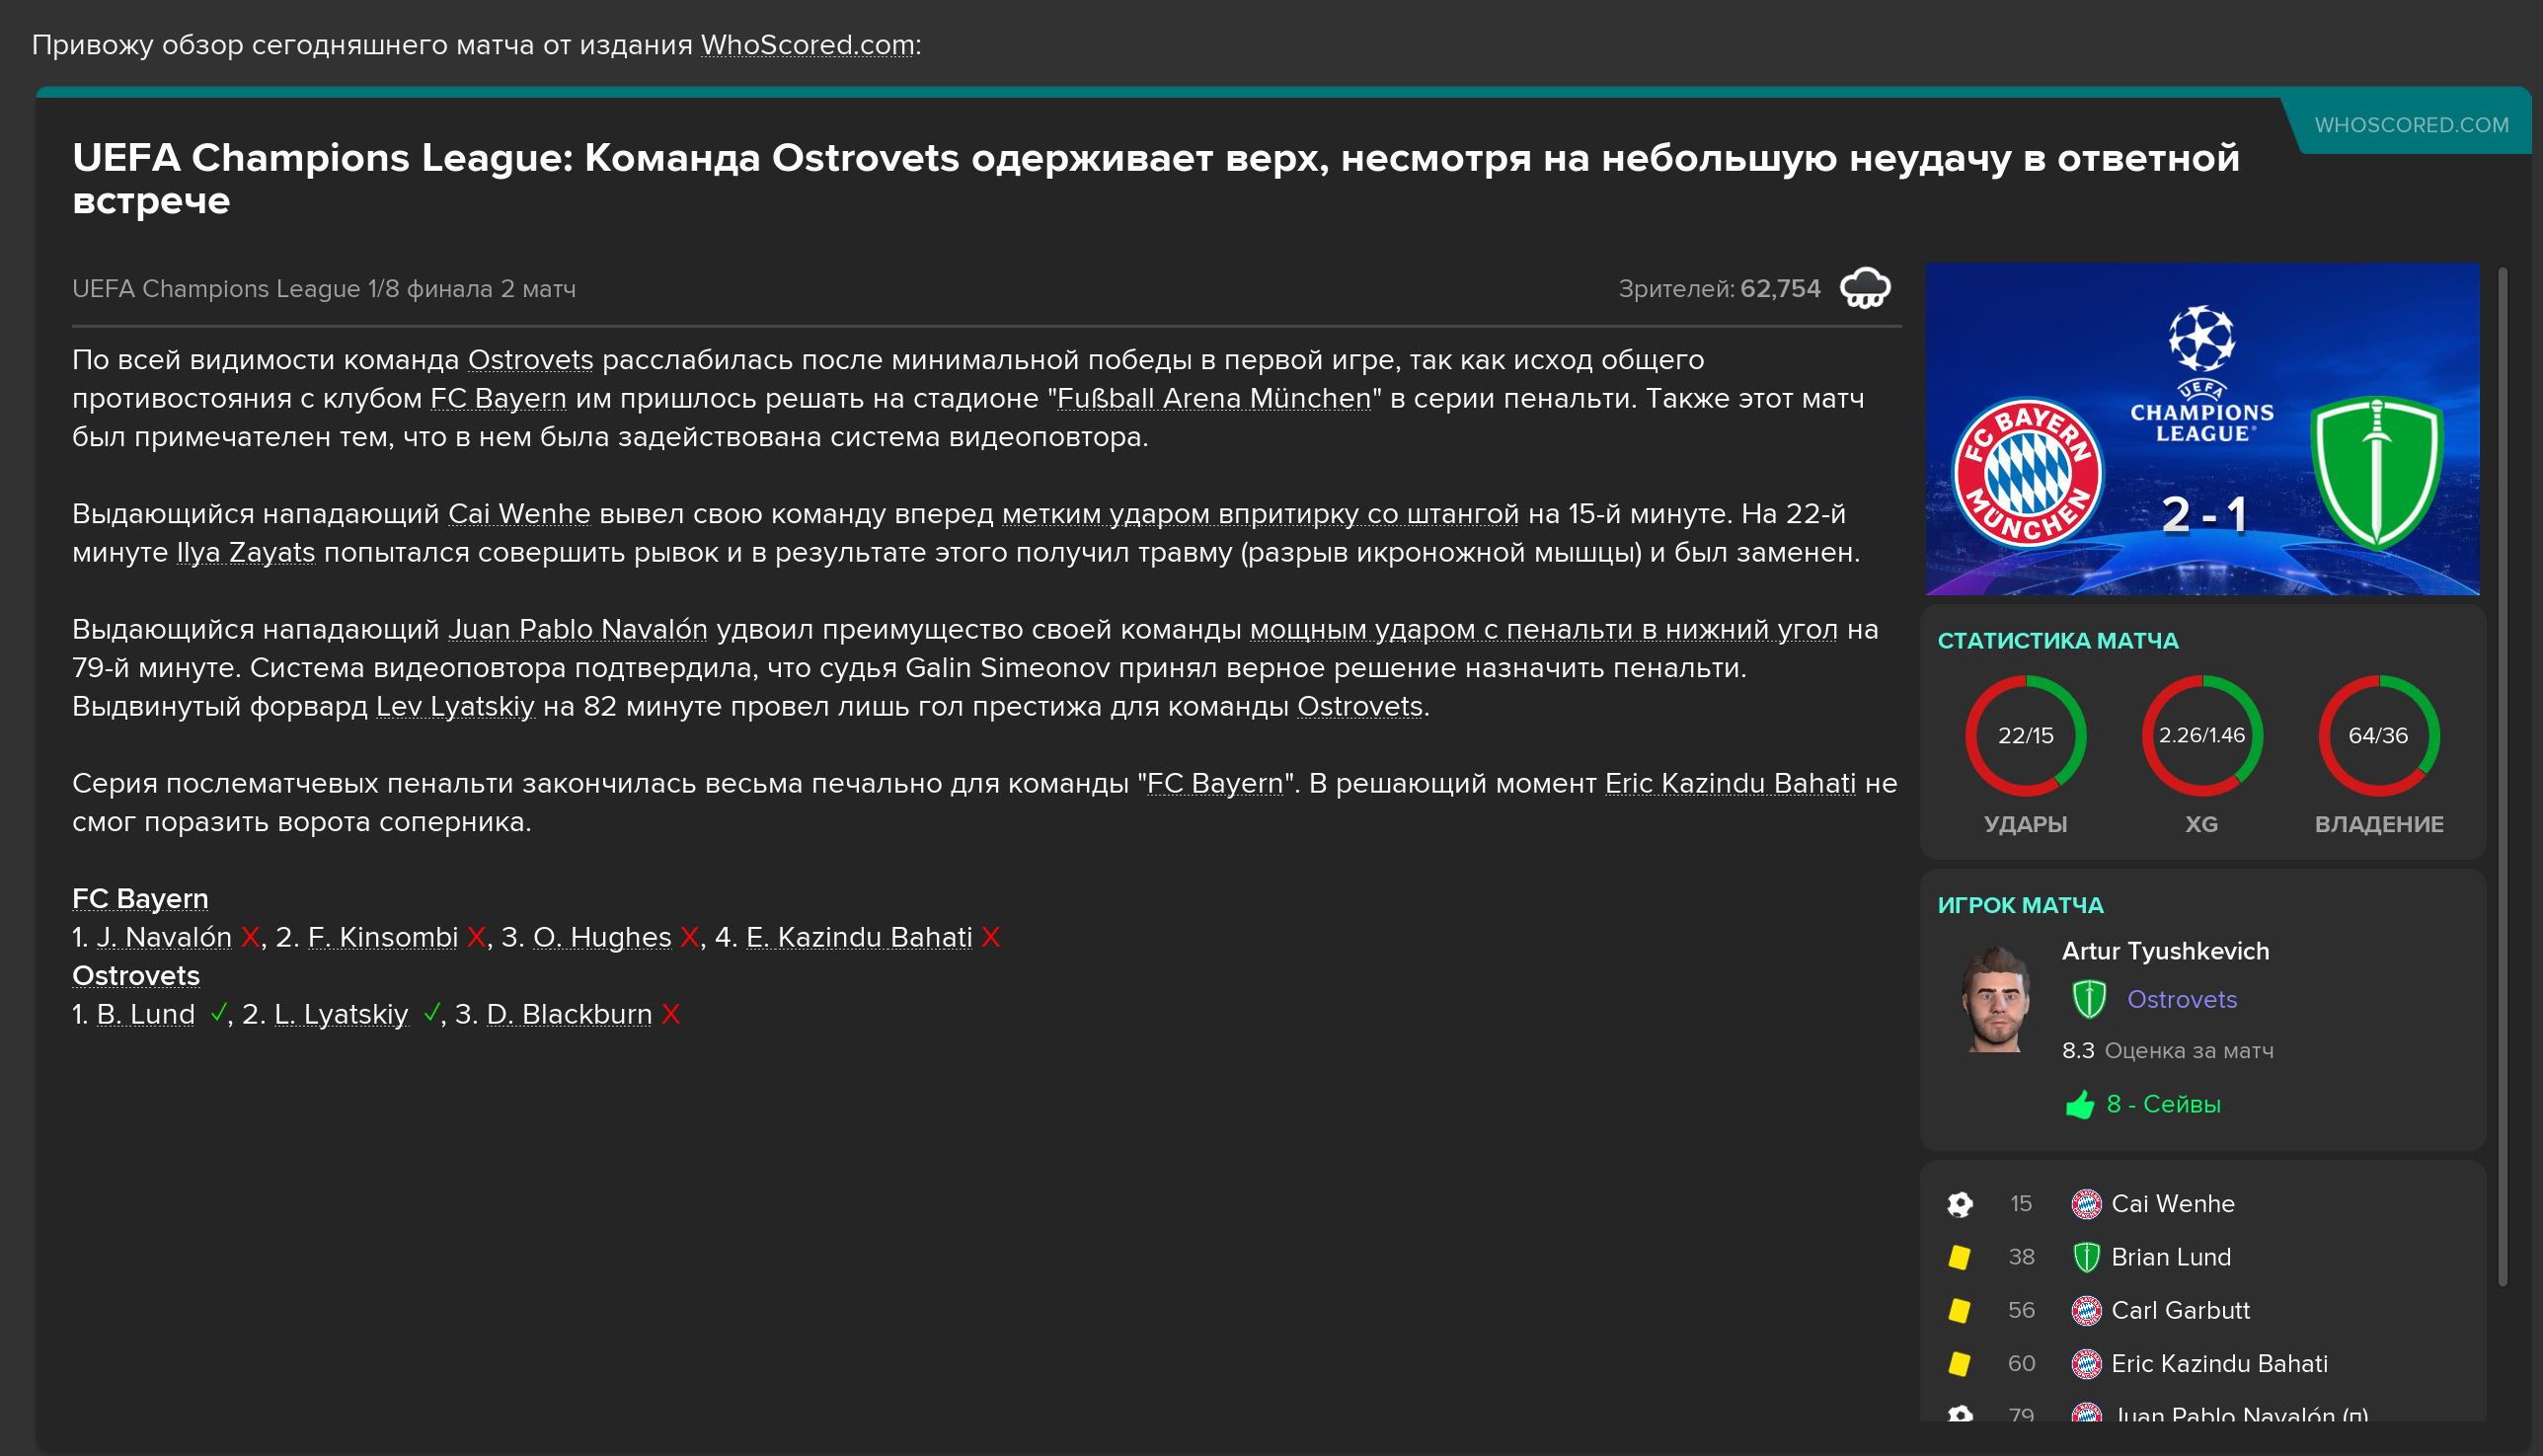The width and height of the screenshot is (2543, 1456).
Task: Select Brian Lund in the match events list
Action: click(2171, 1257)
